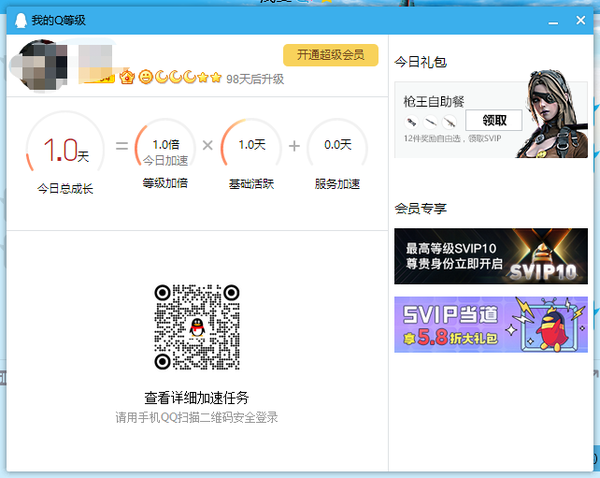Click the 98天后升级 text
The height and width of the screenshot is (478, 600).
coord(255,78)
